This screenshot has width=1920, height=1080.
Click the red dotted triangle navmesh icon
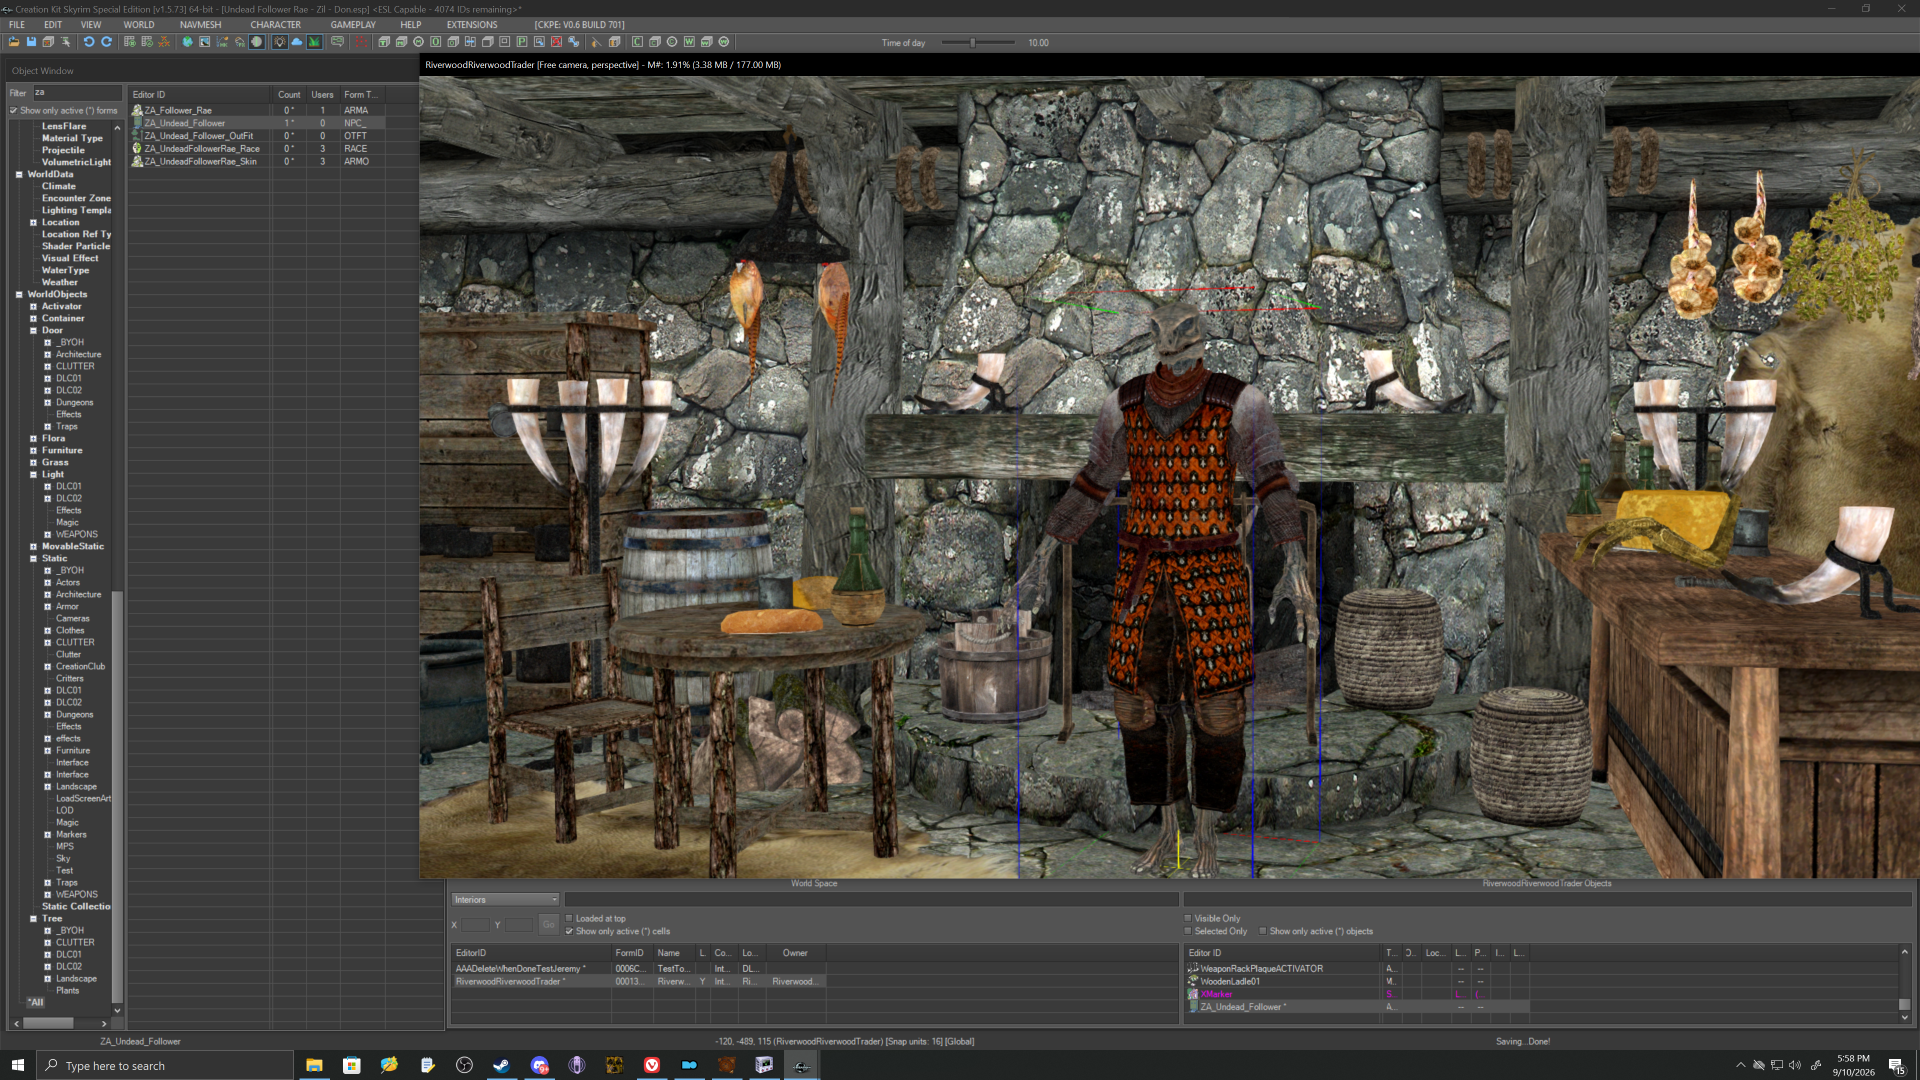361,42
